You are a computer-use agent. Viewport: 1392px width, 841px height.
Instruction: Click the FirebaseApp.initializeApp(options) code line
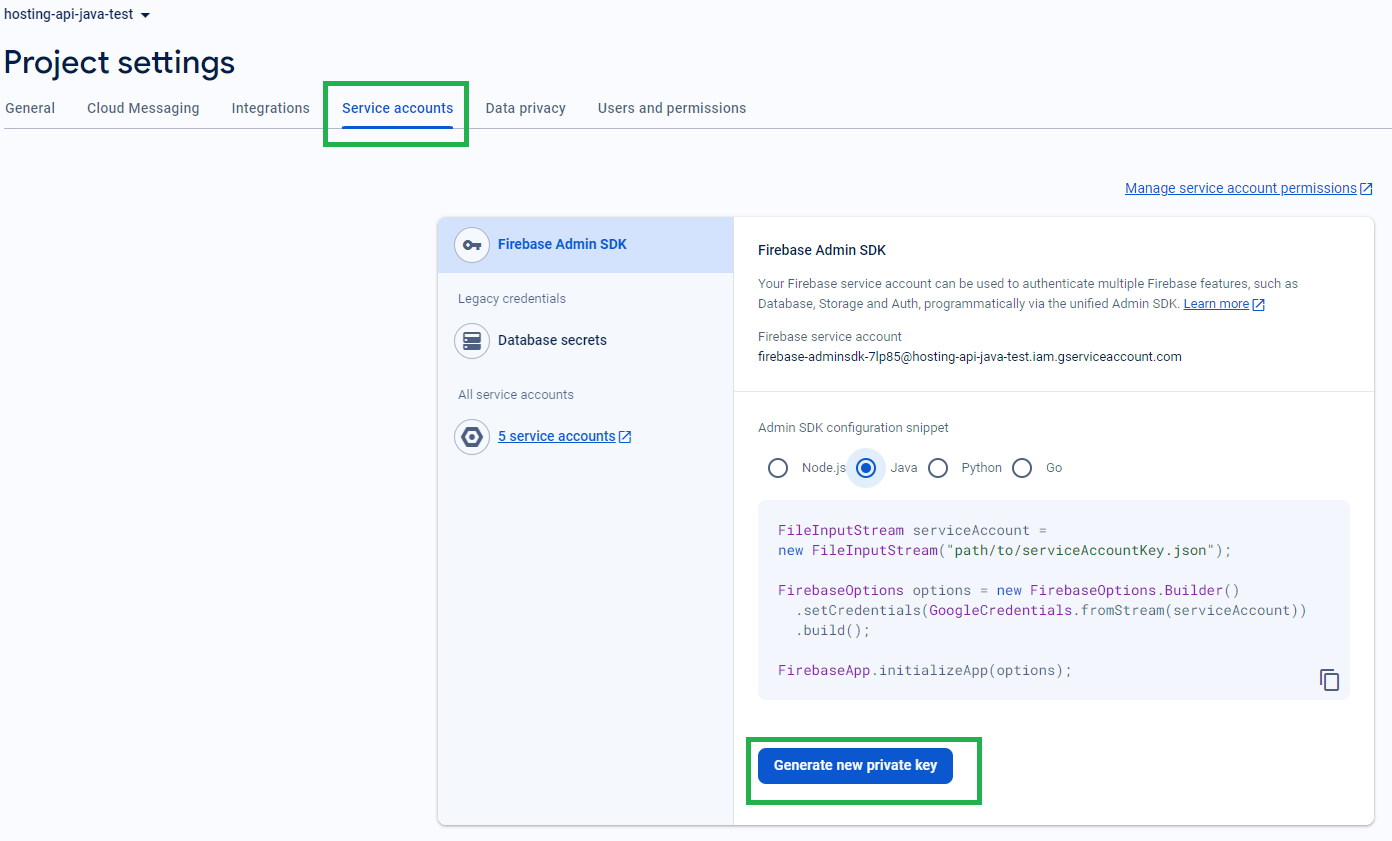(x=925, y=670)
